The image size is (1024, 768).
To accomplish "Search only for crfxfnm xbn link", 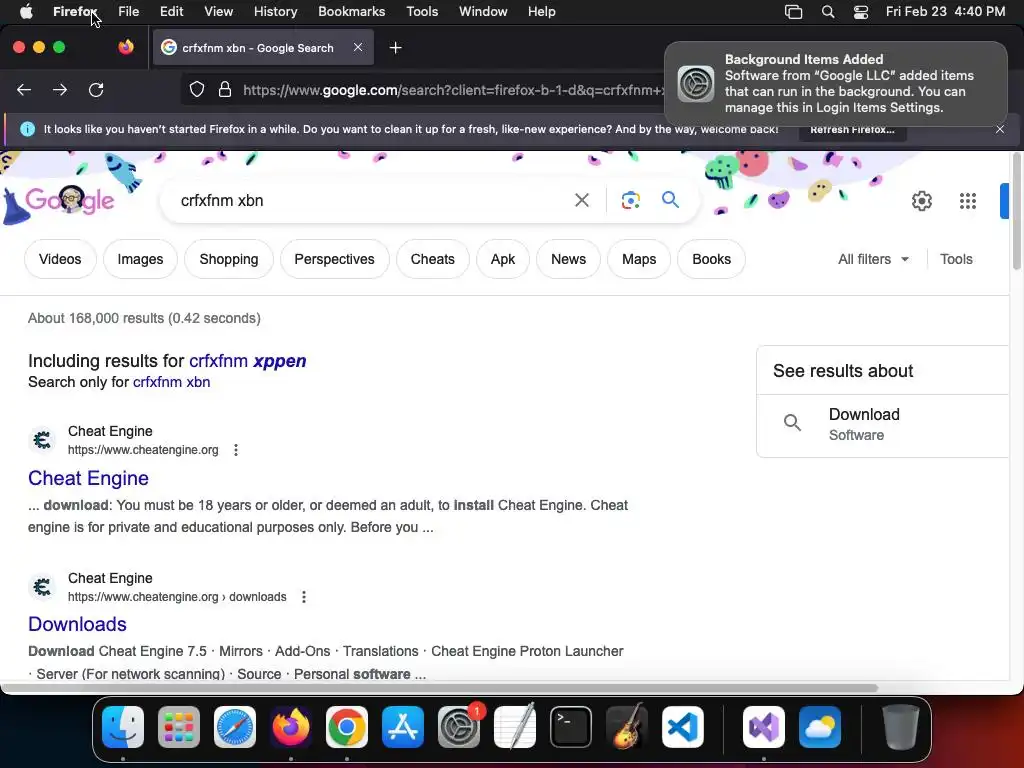I will [x=172, y=382].
